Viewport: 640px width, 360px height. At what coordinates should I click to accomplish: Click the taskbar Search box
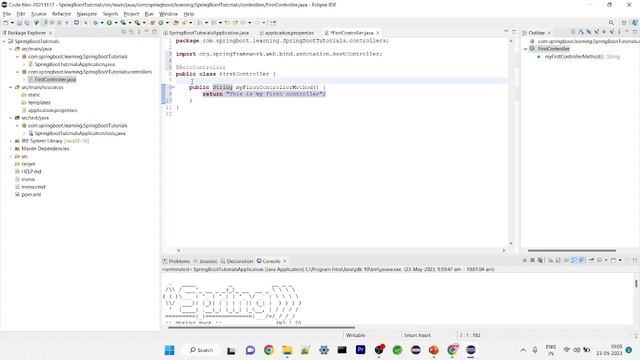pyautogui.click(x=201, y=350)
